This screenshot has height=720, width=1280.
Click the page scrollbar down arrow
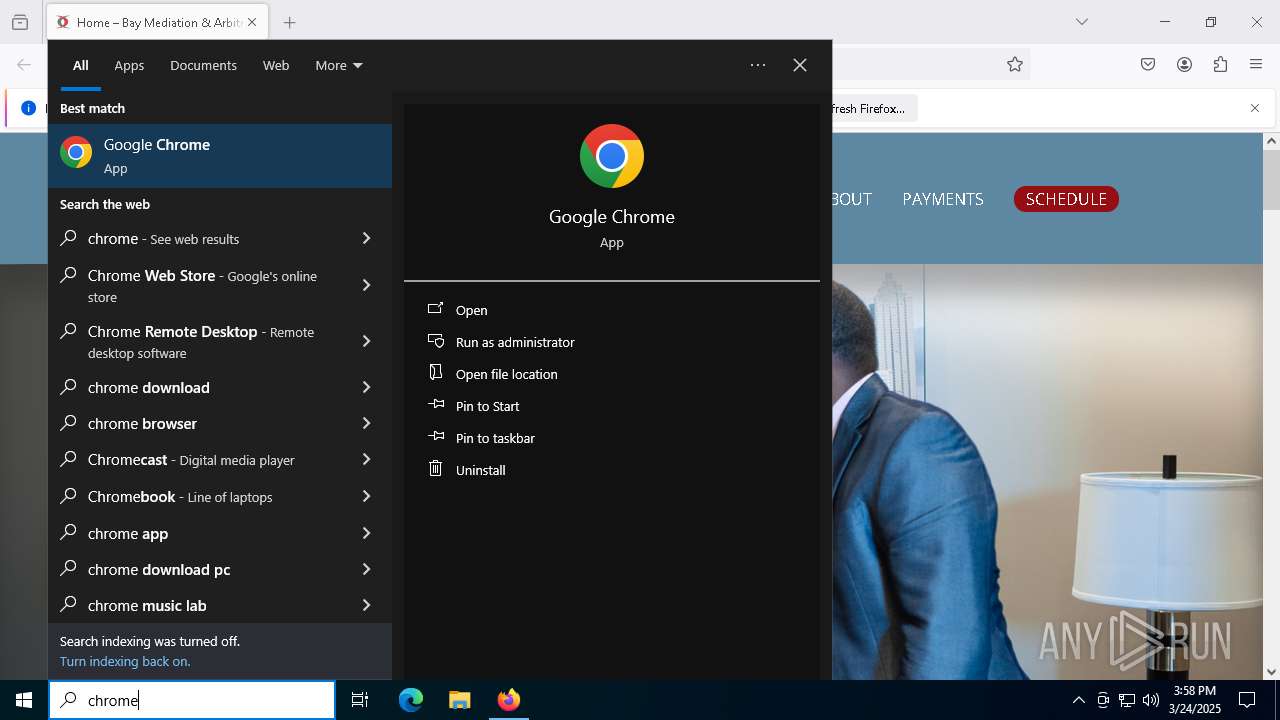[1271, 671]
